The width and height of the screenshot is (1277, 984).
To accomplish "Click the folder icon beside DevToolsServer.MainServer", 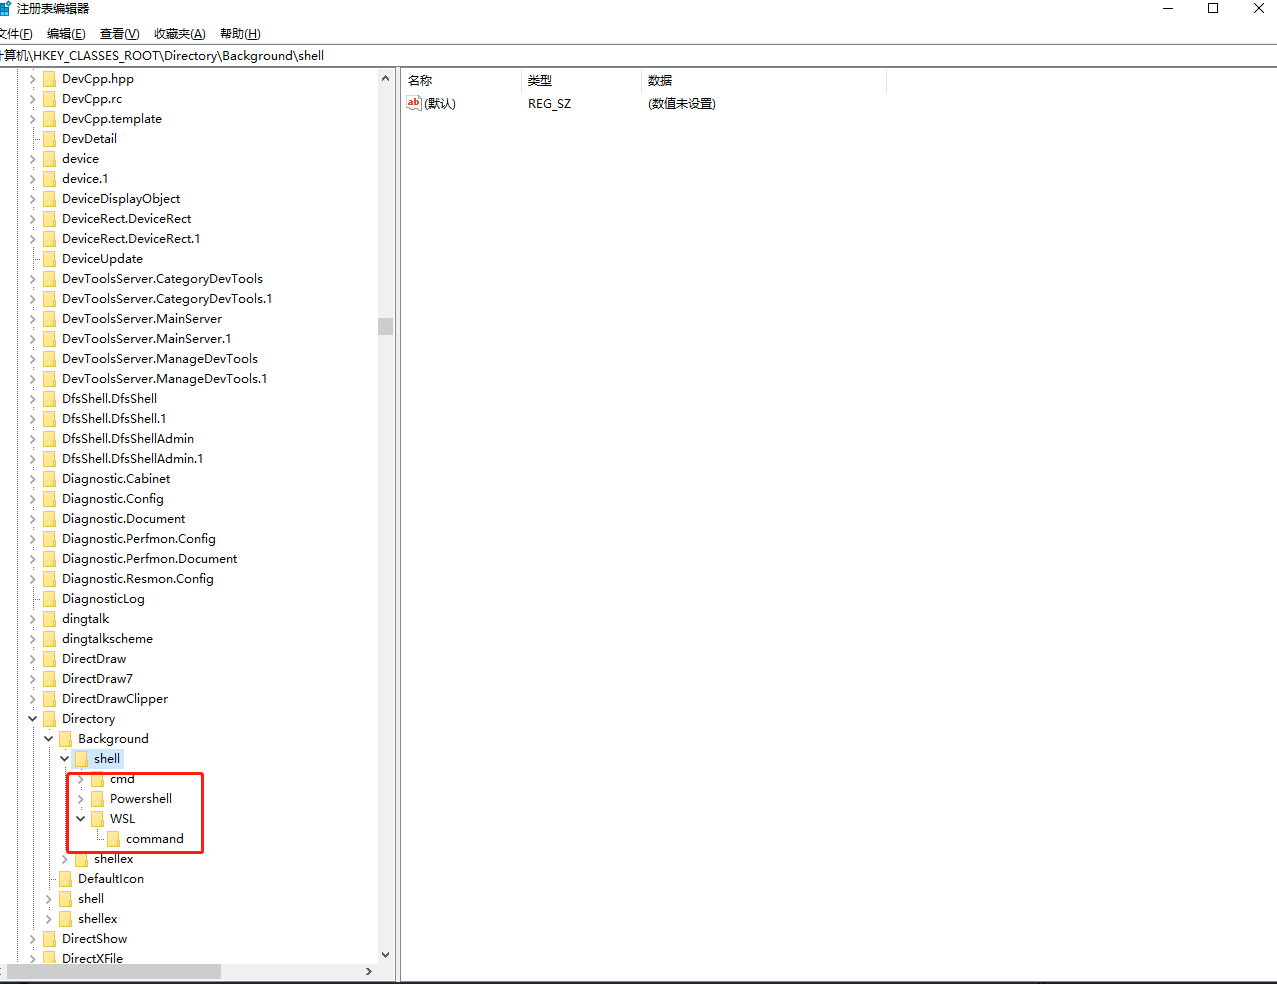I will [49, 319].
